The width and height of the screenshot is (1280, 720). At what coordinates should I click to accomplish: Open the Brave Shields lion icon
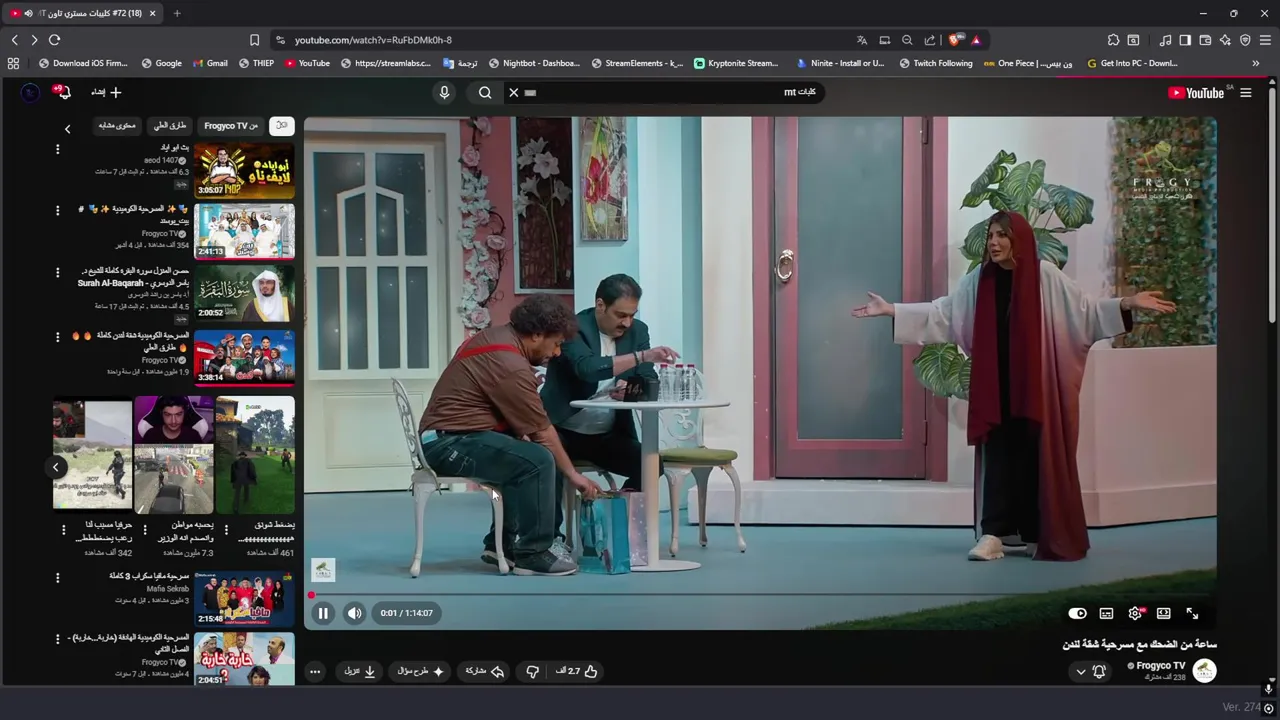pyautogui.click(x=955, y=40)
